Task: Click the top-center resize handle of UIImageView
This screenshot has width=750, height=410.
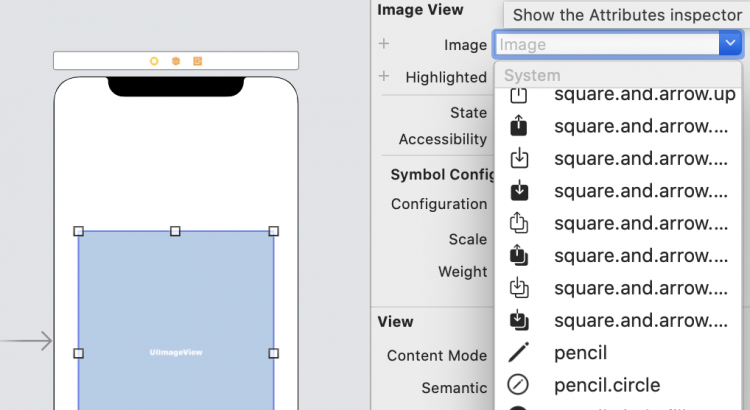Action: [x=176, y=231]
